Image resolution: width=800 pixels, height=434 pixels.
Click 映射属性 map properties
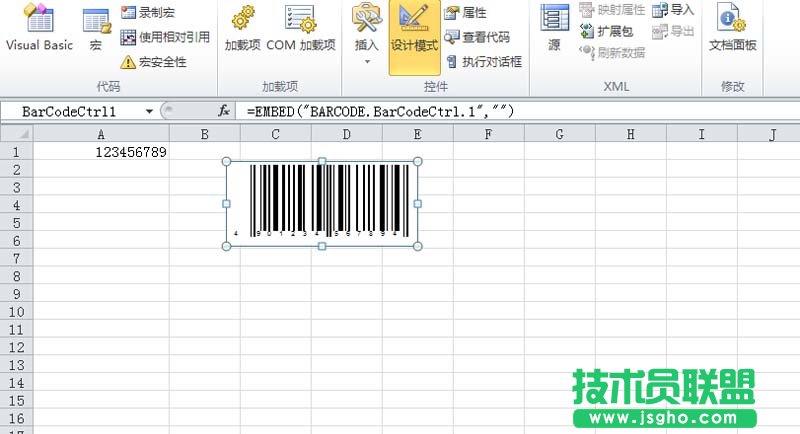[612, 9]
